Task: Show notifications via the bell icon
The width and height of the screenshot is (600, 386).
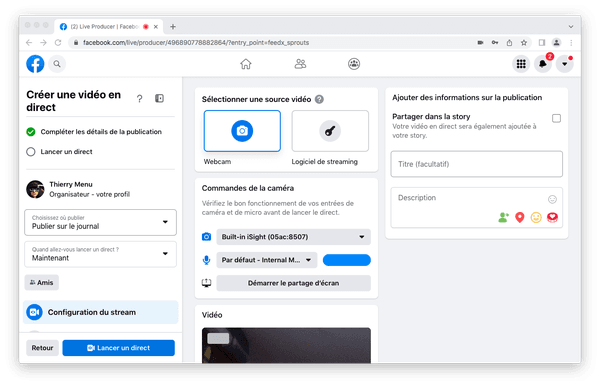Action: pyautogui.click(x=543, y=64)
